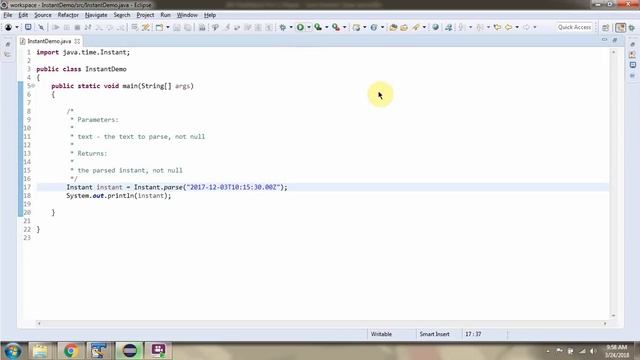Open Chrome from the taskbar
Image resolution: width=640 pixels, height=360 pixels.
click(x=71, y=351)
